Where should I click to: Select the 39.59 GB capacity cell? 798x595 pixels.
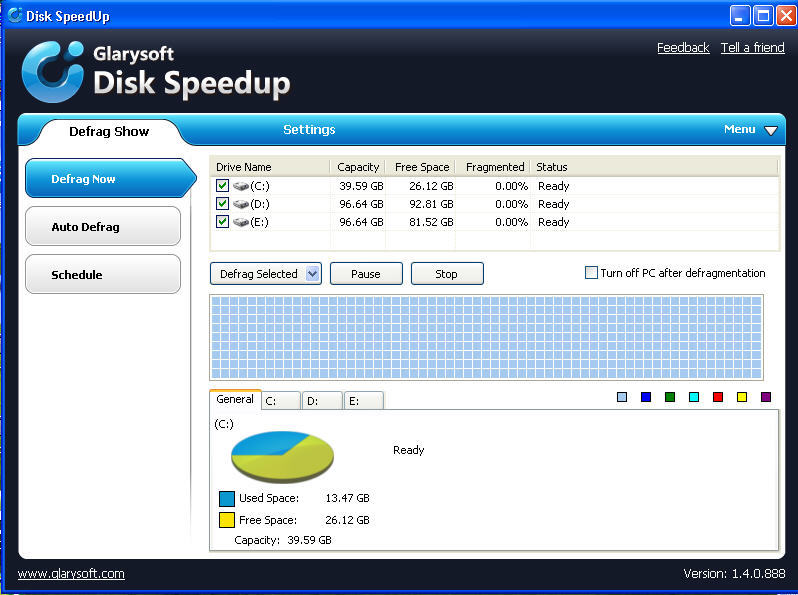tap(361, 186)
